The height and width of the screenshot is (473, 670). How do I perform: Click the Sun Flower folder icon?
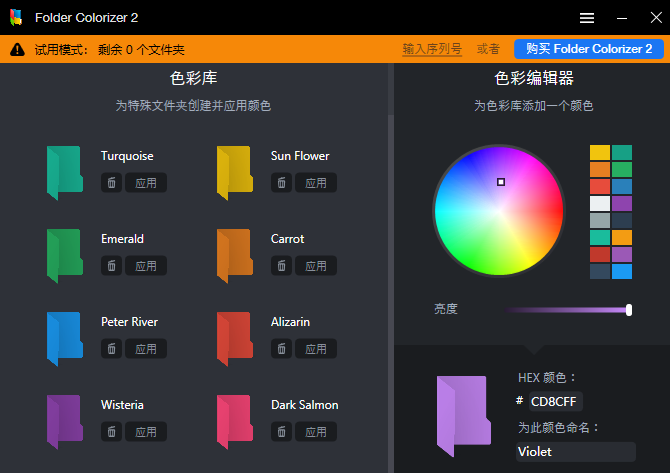click(235, 173)
